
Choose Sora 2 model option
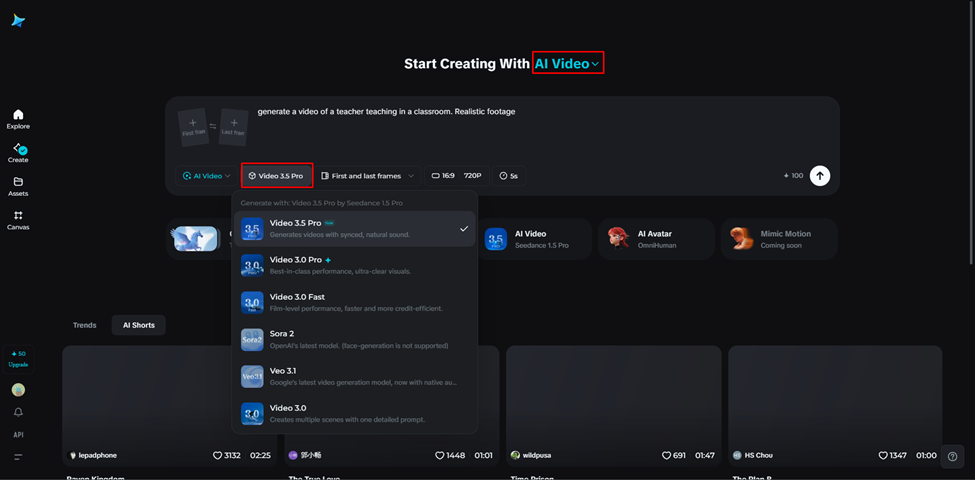(x=354, y=339)
